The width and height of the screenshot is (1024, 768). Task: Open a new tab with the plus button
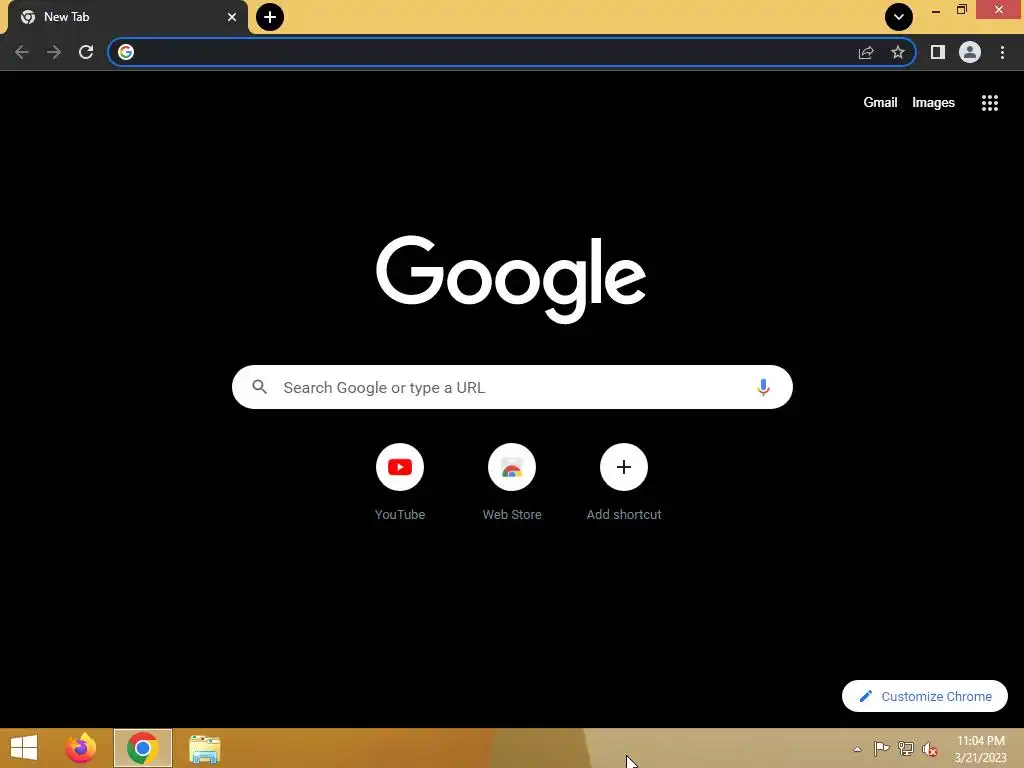(x=270, y=17)
